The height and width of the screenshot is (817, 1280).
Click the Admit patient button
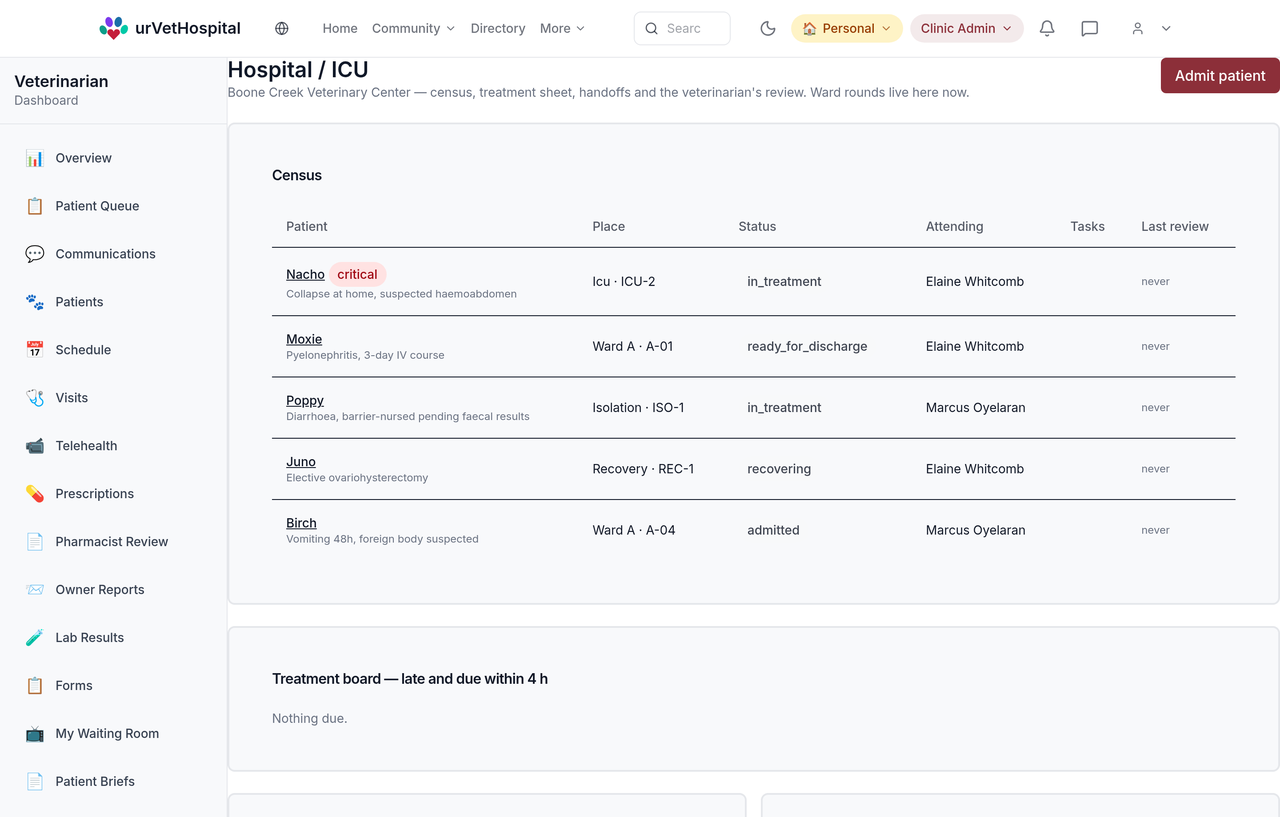(x=1220, y=75)
